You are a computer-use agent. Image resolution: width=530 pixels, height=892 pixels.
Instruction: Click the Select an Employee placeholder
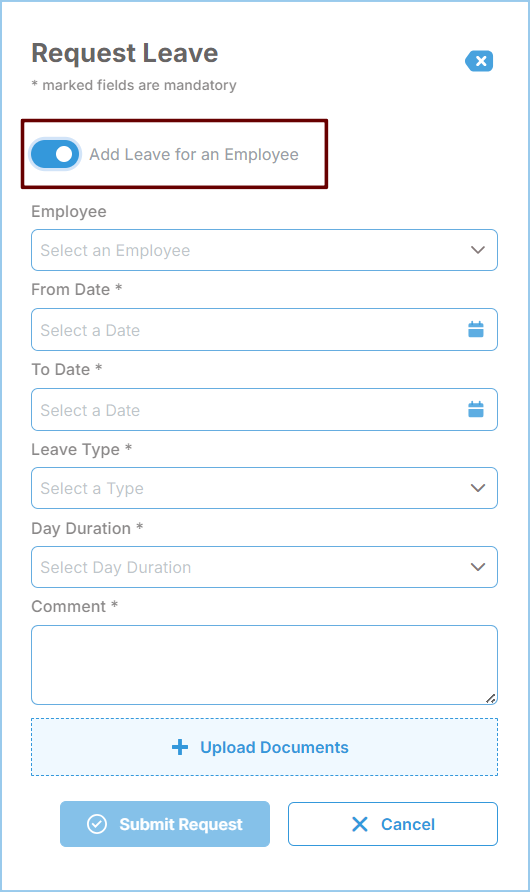115,250
